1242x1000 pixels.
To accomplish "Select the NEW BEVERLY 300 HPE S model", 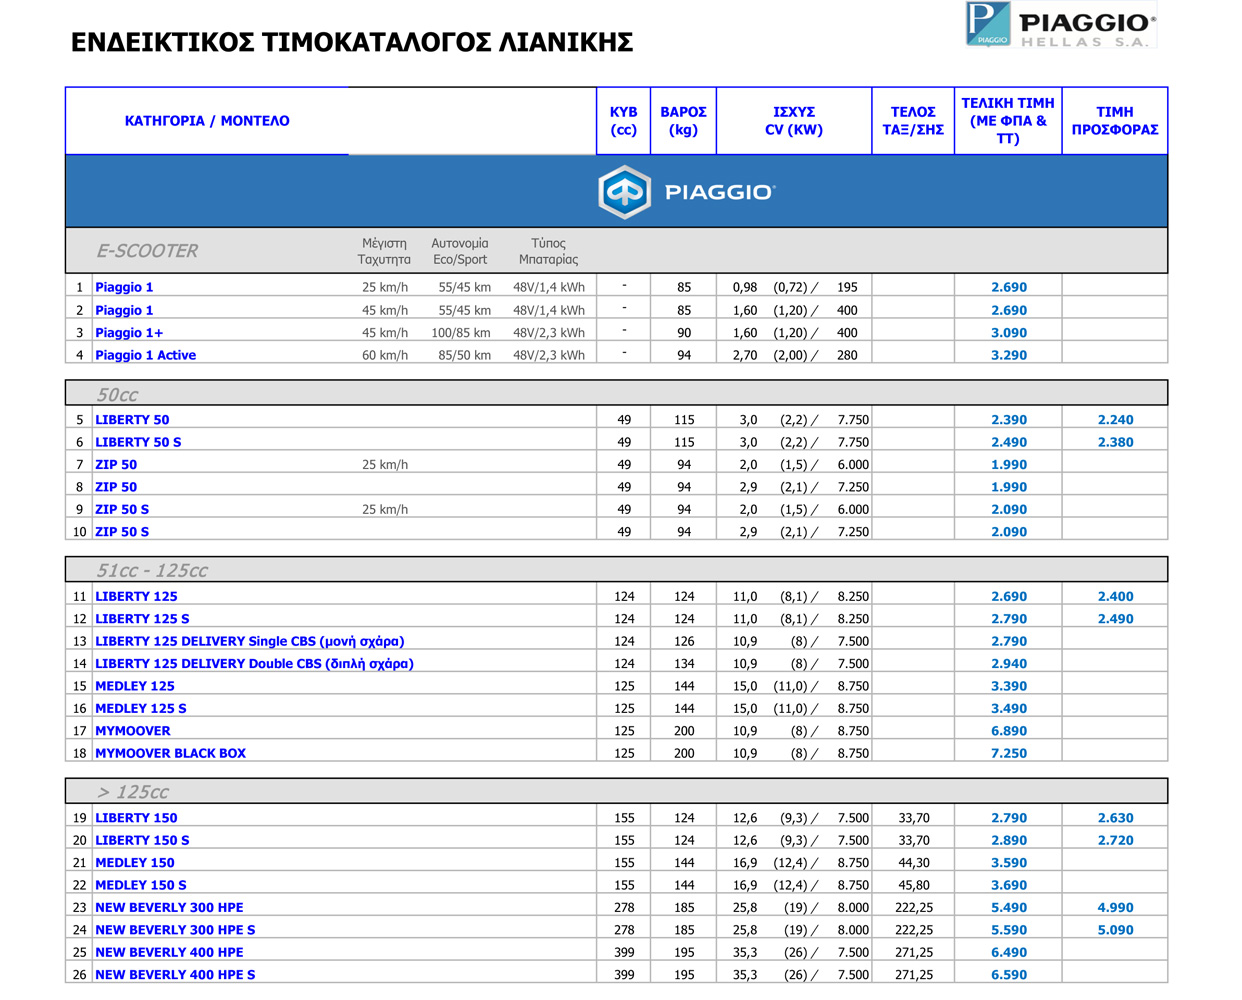I will [175, 930].
